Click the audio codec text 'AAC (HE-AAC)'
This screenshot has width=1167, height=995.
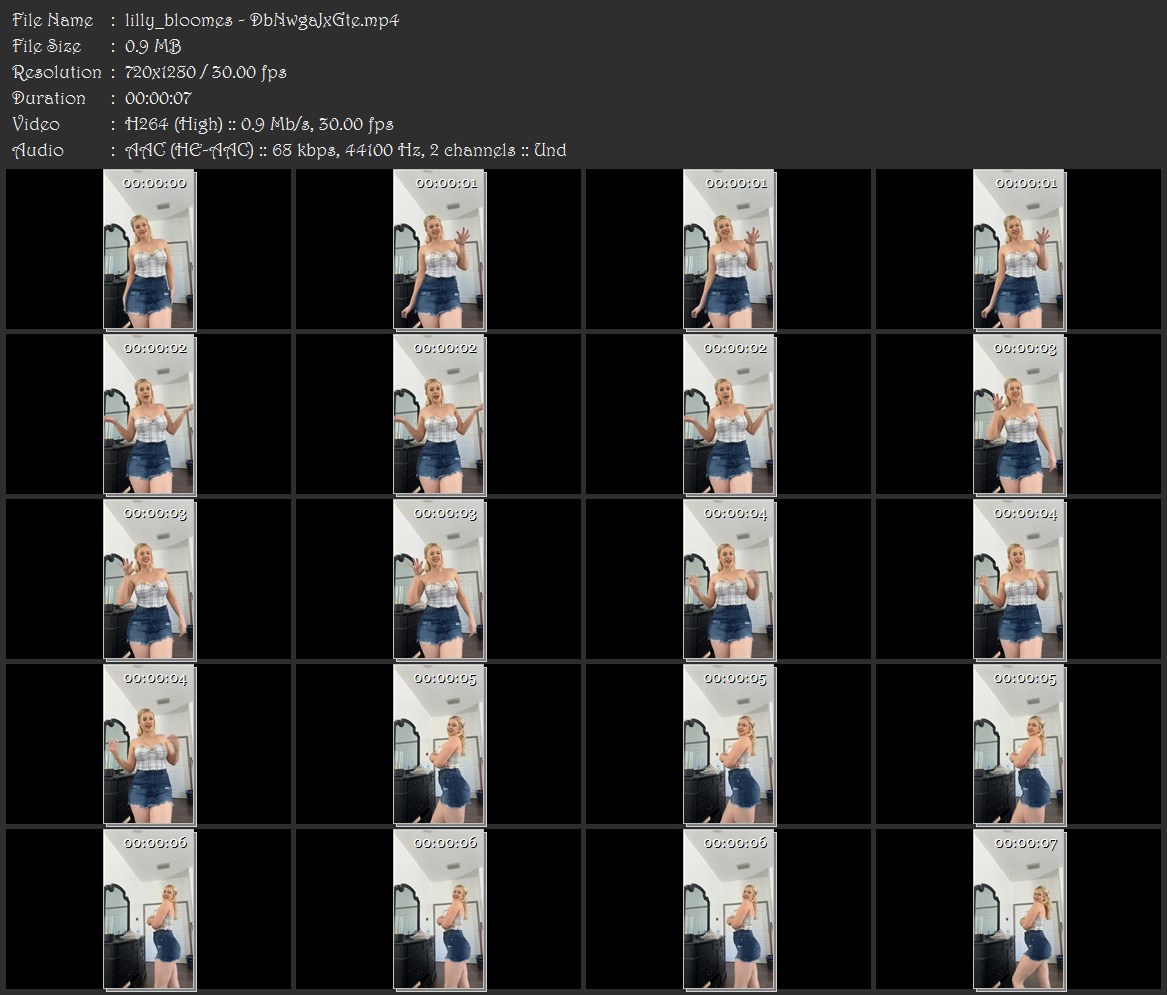pyautogui.click(x=189, y=150)
